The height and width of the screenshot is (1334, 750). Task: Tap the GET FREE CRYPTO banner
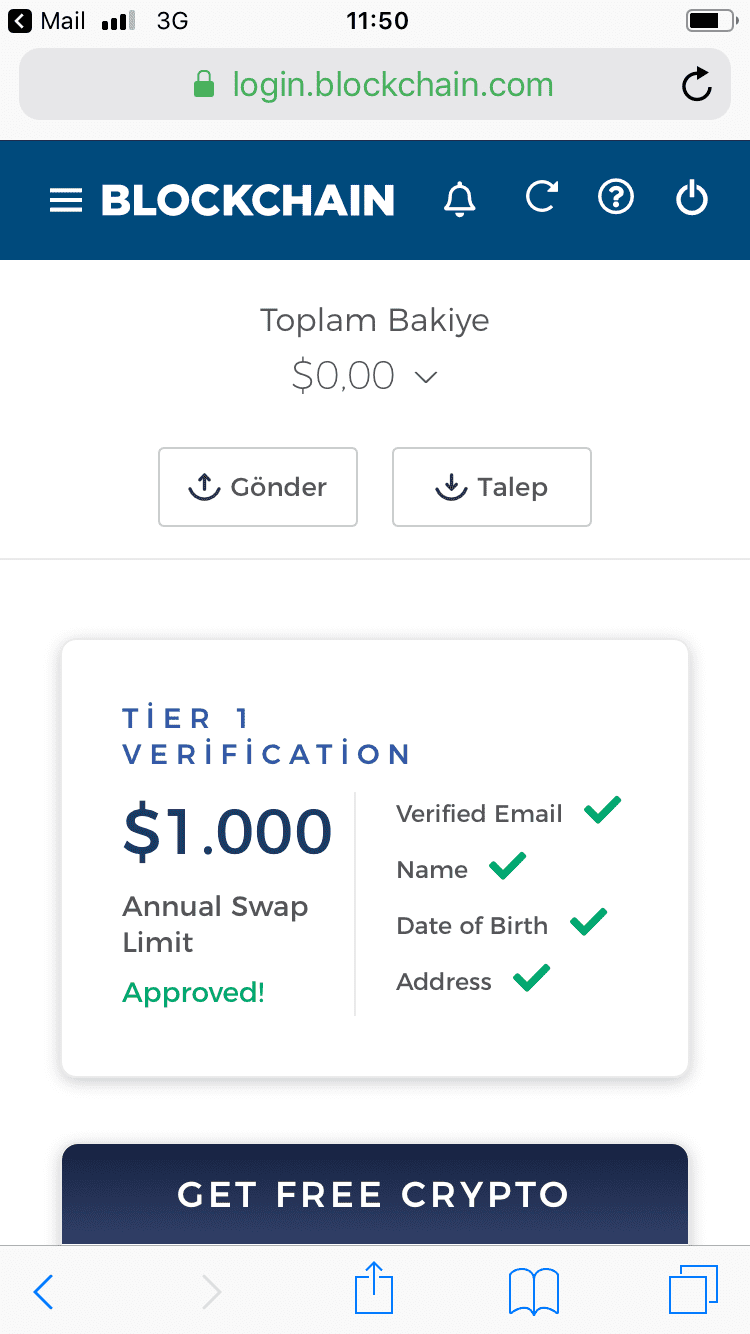point(375,1194)
